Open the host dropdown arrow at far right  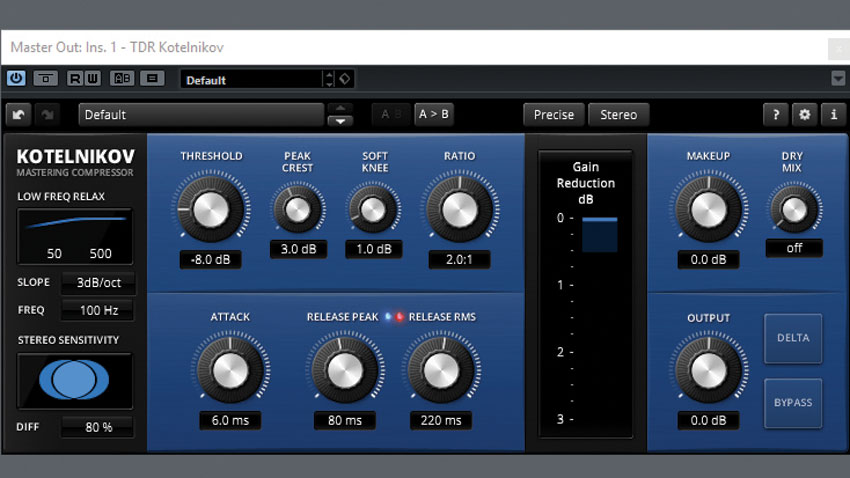[838, 79]
